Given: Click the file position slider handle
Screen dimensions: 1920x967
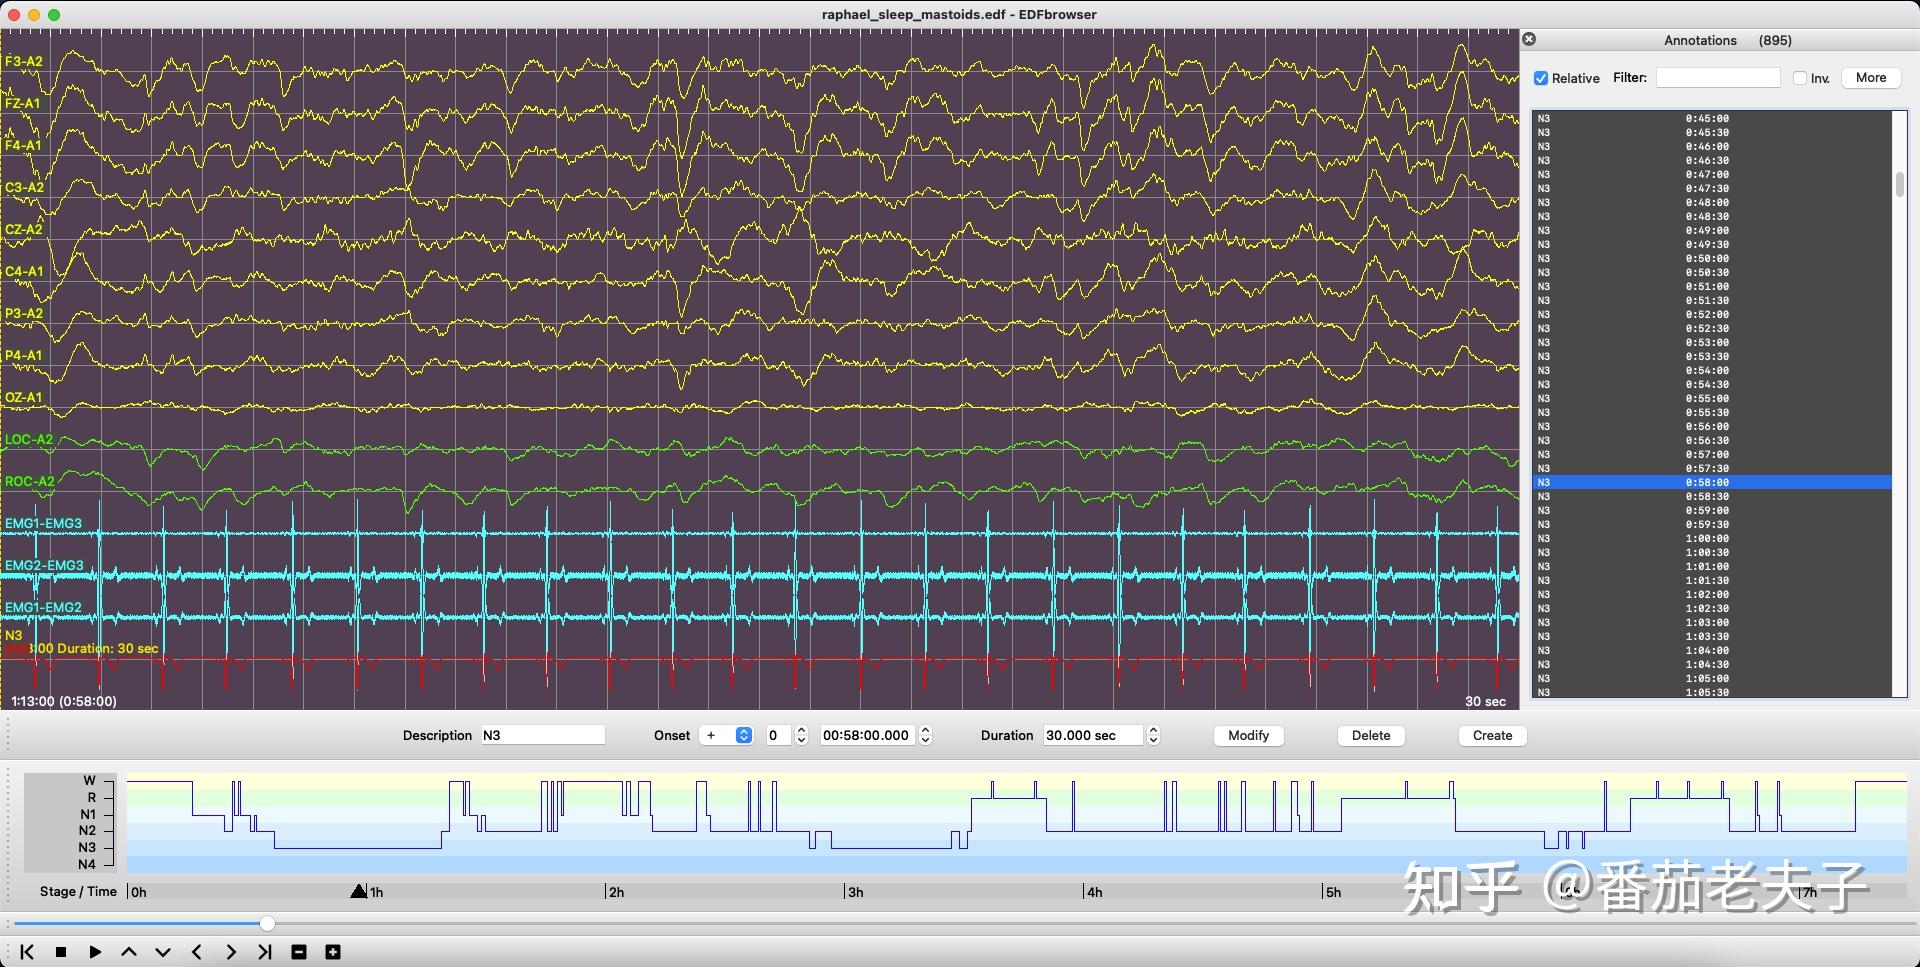Looking at the screenshot, I should click(x=267, y=923).
